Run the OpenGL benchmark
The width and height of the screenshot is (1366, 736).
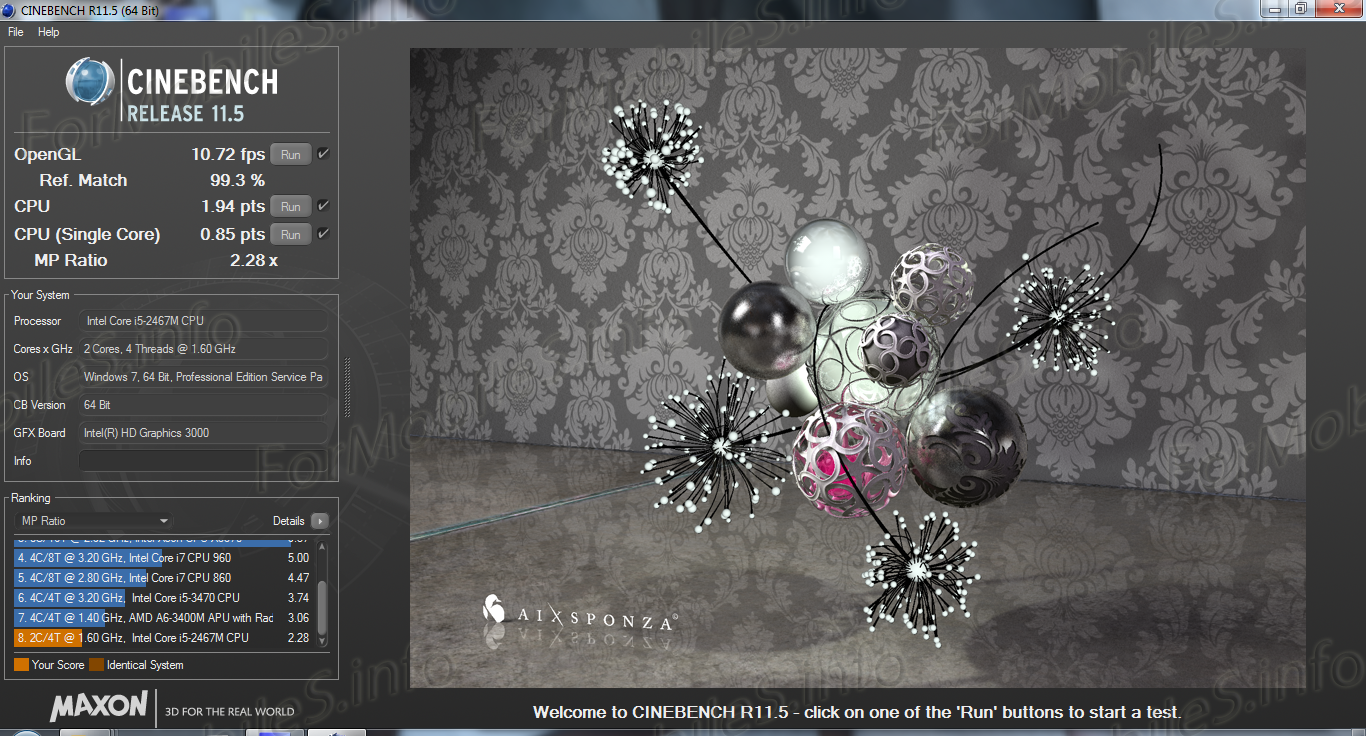[x=290, y=155]
